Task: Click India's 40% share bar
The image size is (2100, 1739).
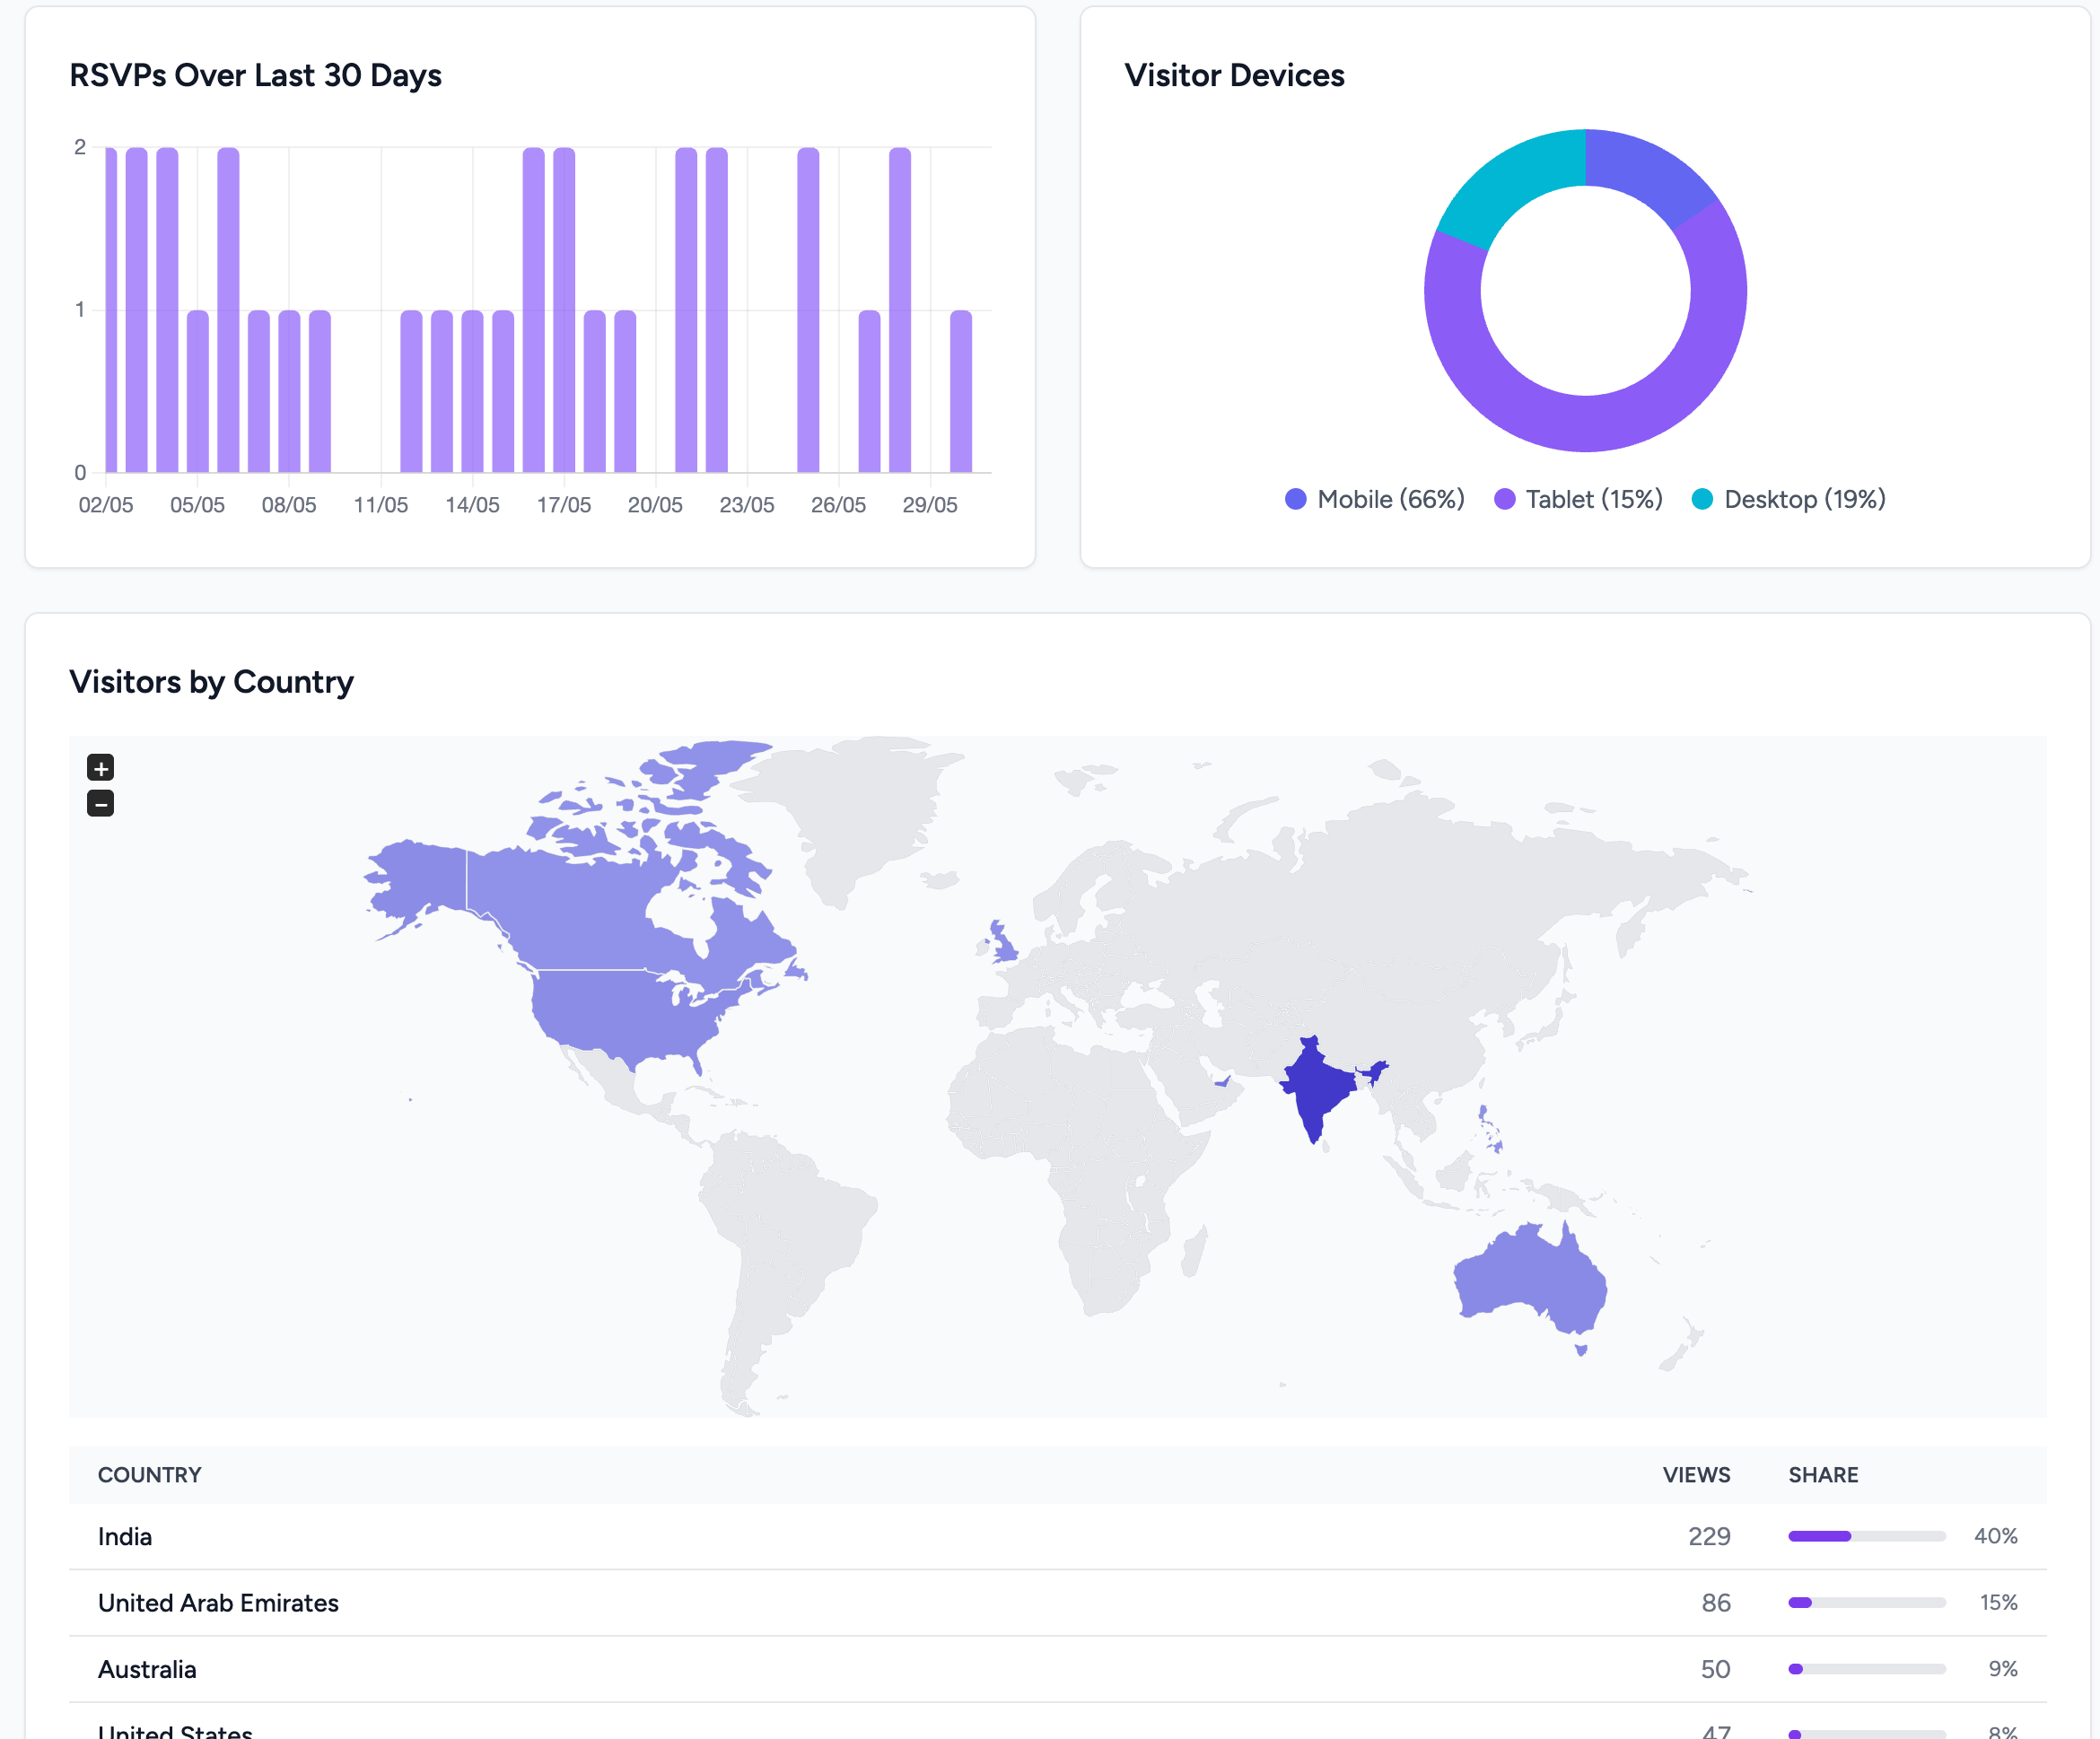Action: [1867, 1536]
